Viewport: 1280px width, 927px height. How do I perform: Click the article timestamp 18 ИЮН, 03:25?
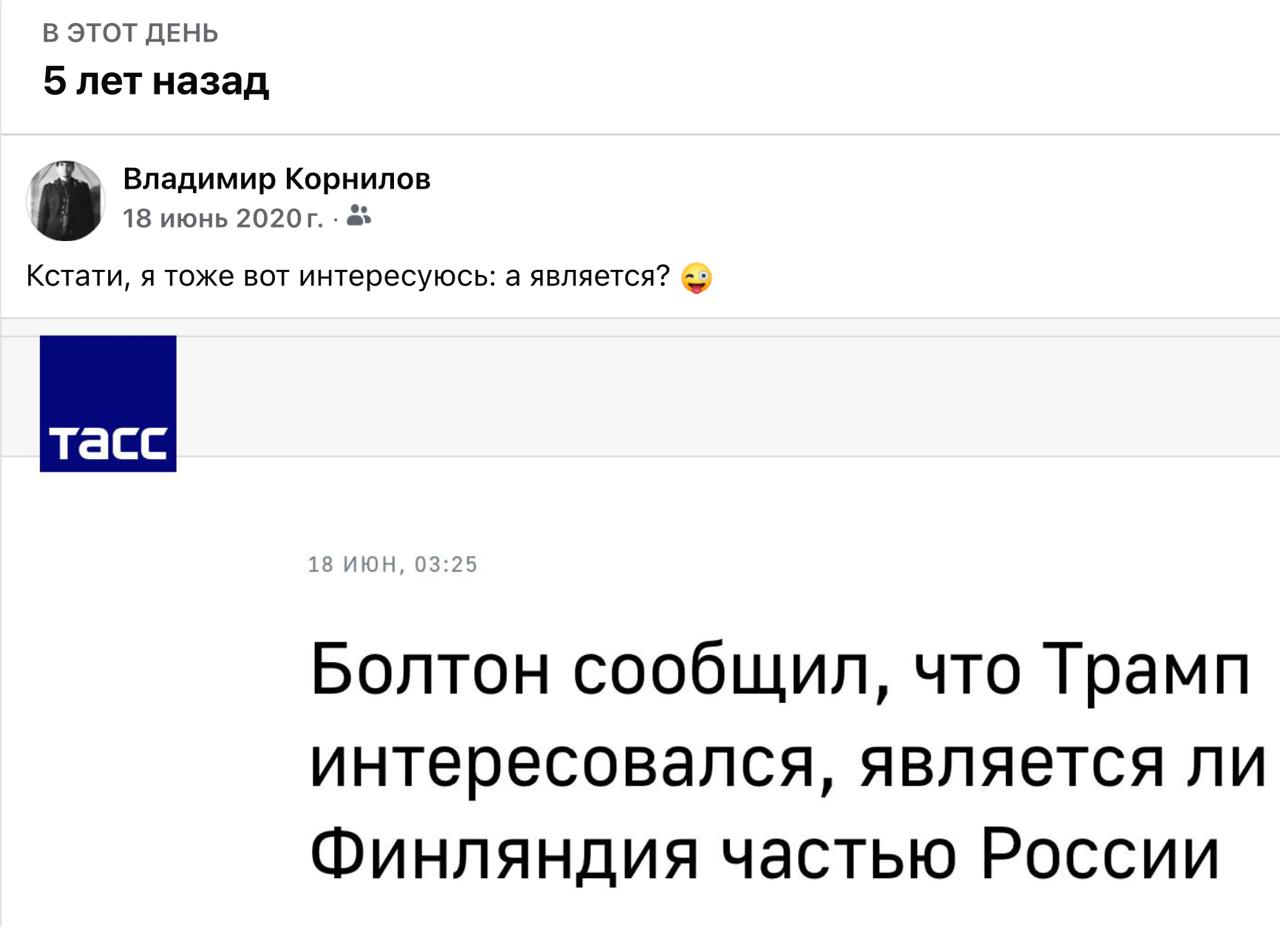(x=393, y=565)
